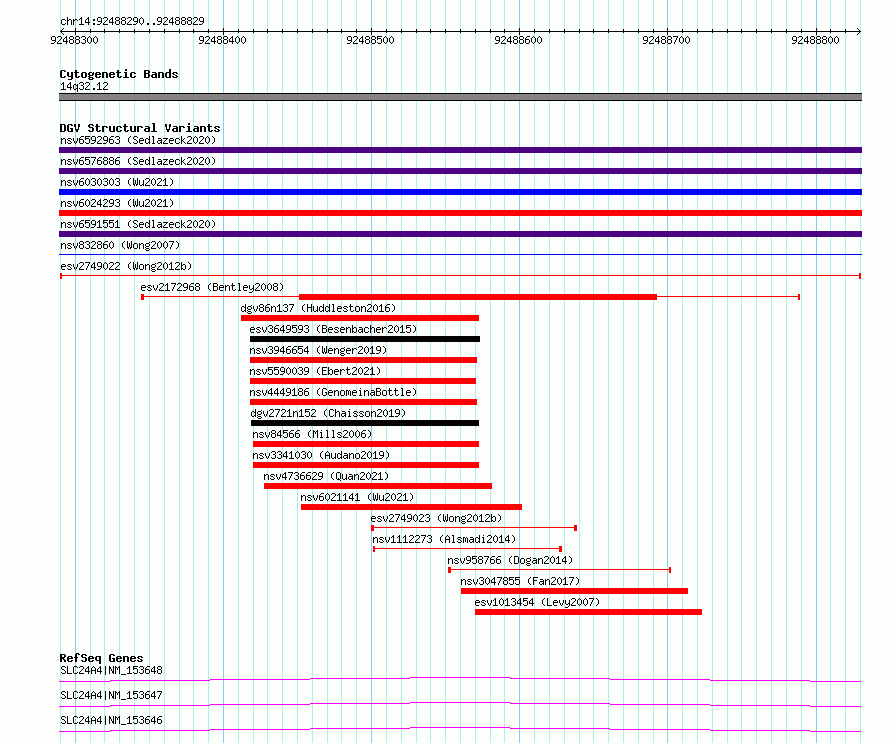Screen dimensions: 890x743
Task: Click ruler position 92488400
Action: (x=222, y=40)
